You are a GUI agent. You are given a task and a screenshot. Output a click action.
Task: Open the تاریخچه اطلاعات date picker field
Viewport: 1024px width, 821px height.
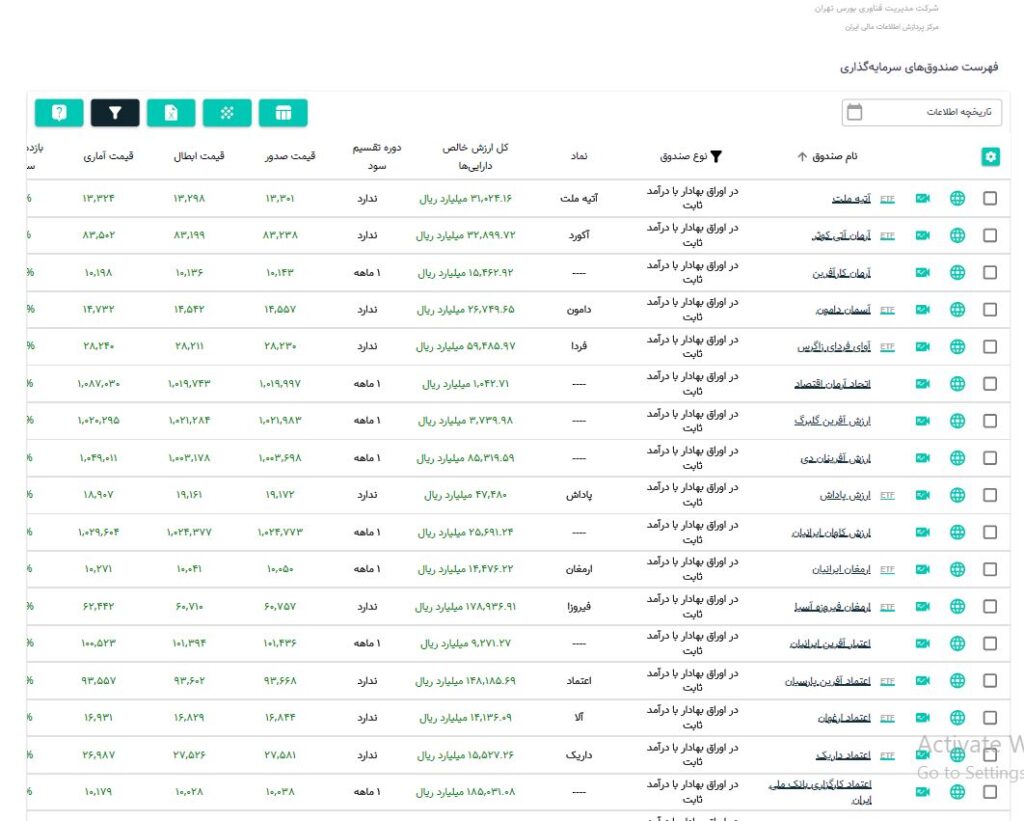point(921,112)
